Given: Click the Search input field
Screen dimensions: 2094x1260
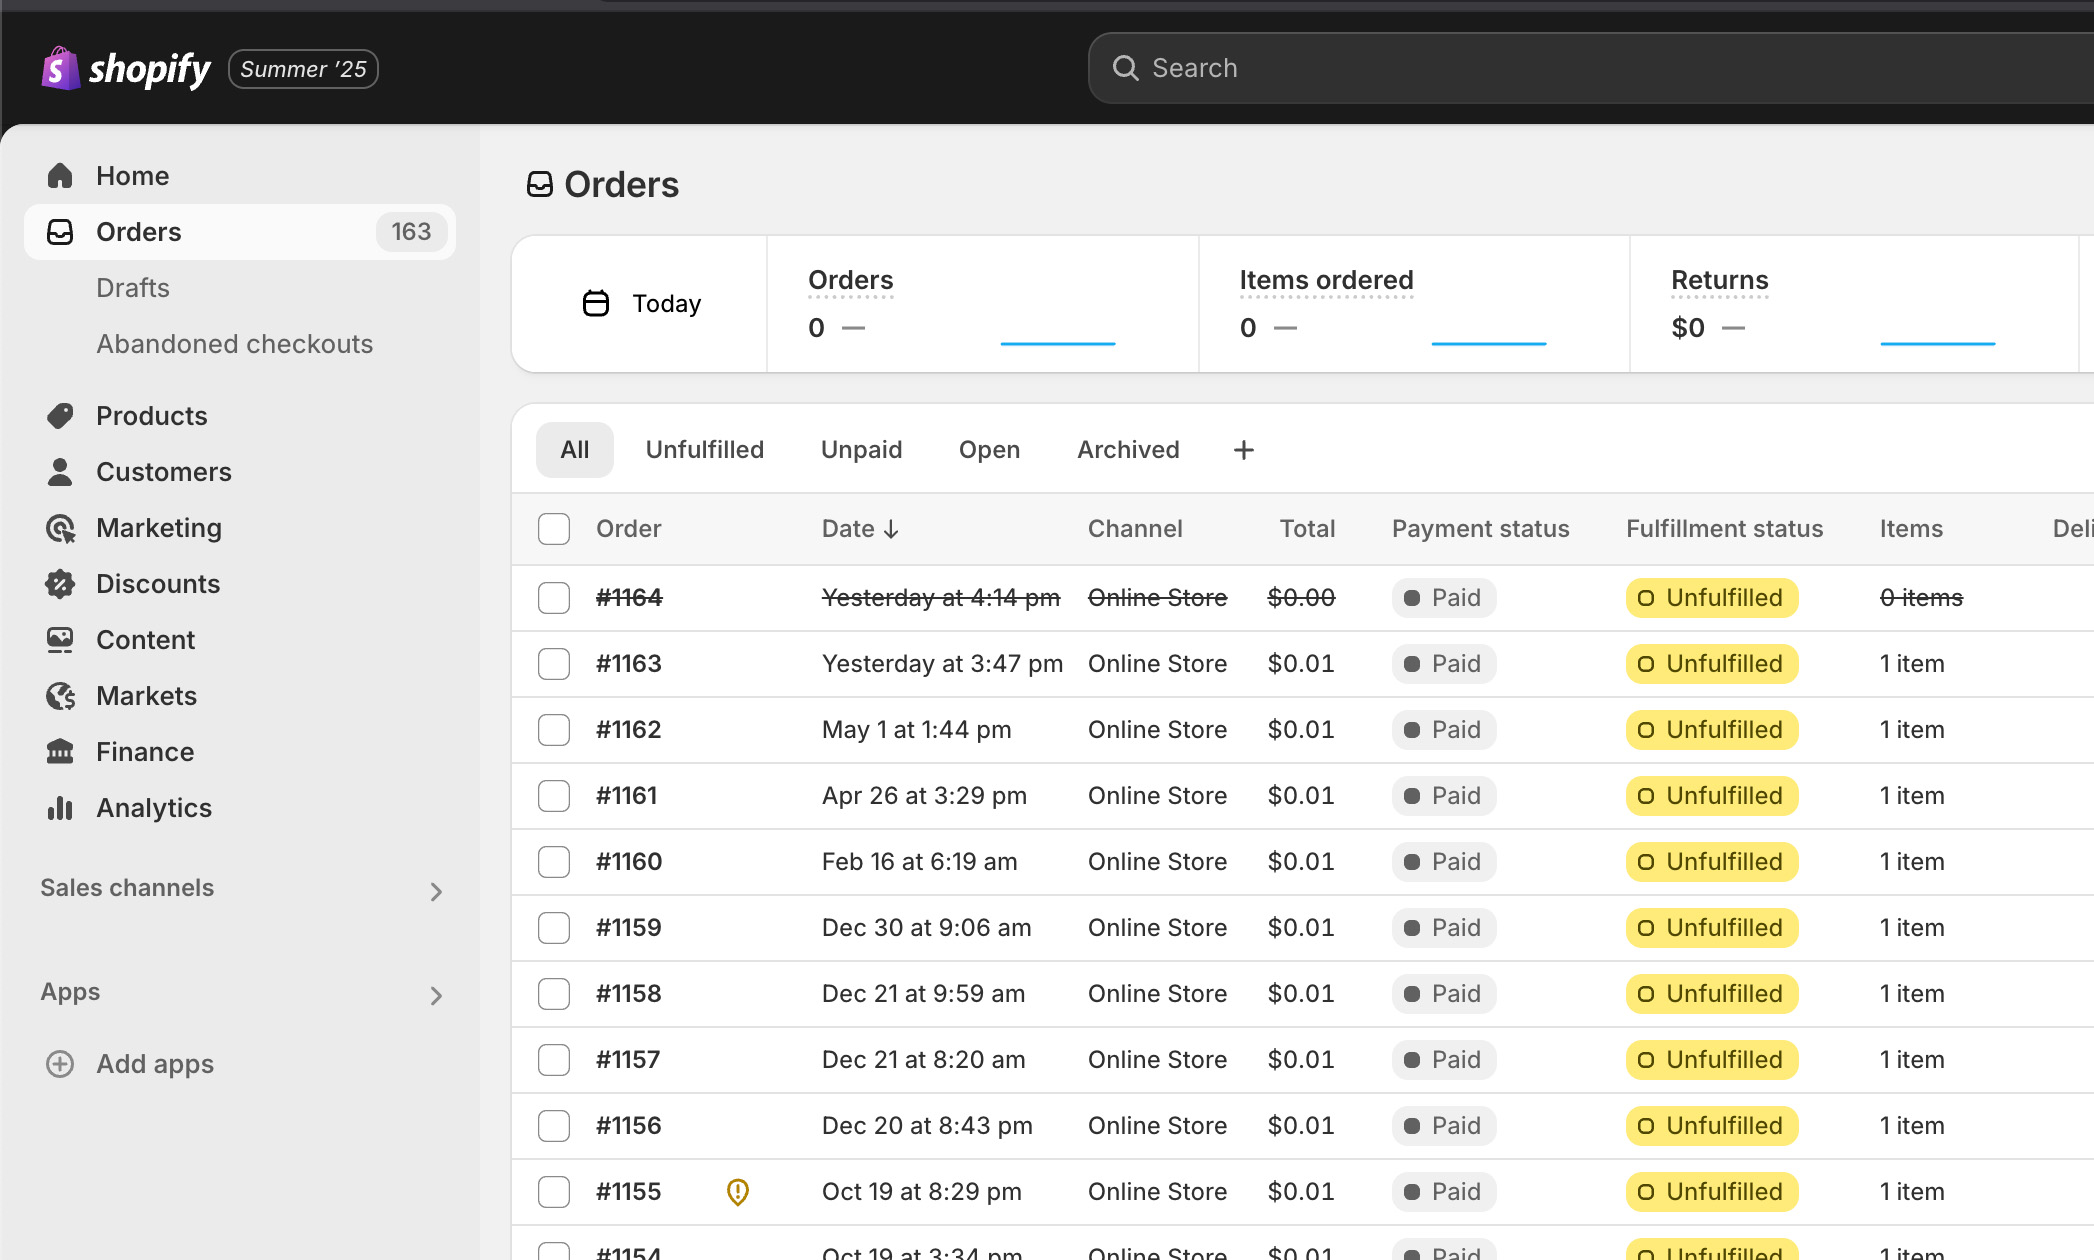Looking at the screenshot, I should pyautogui.click(x=1591, y=68).
